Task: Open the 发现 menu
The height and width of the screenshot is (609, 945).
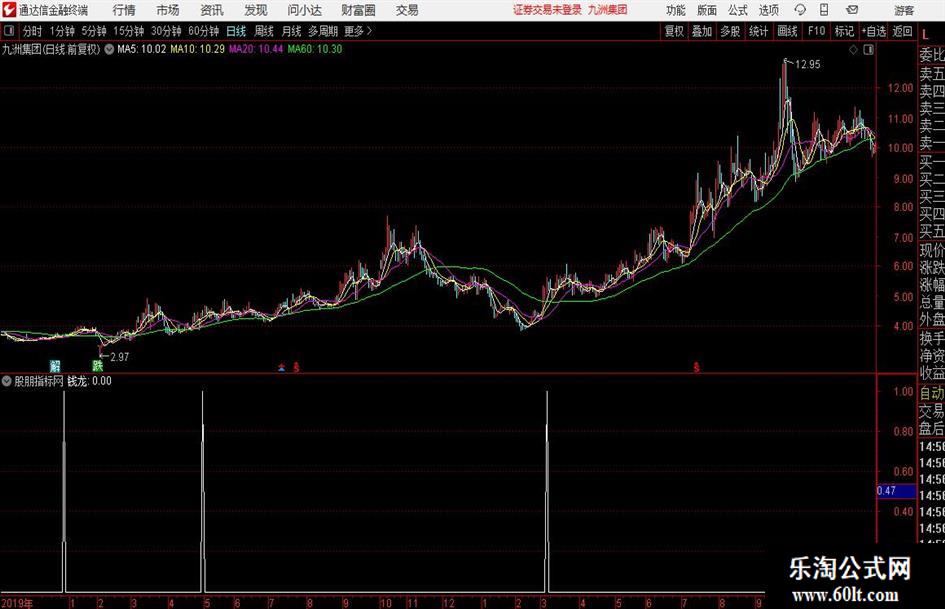Action: pyautogui.click(x=256, y=10)
